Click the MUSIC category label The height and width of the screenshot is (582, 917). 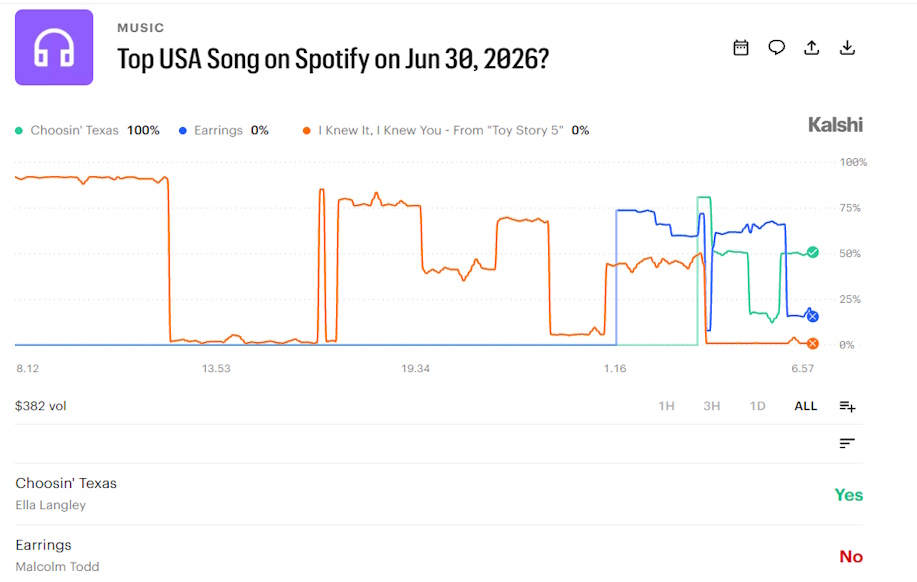tap(140, 28)
